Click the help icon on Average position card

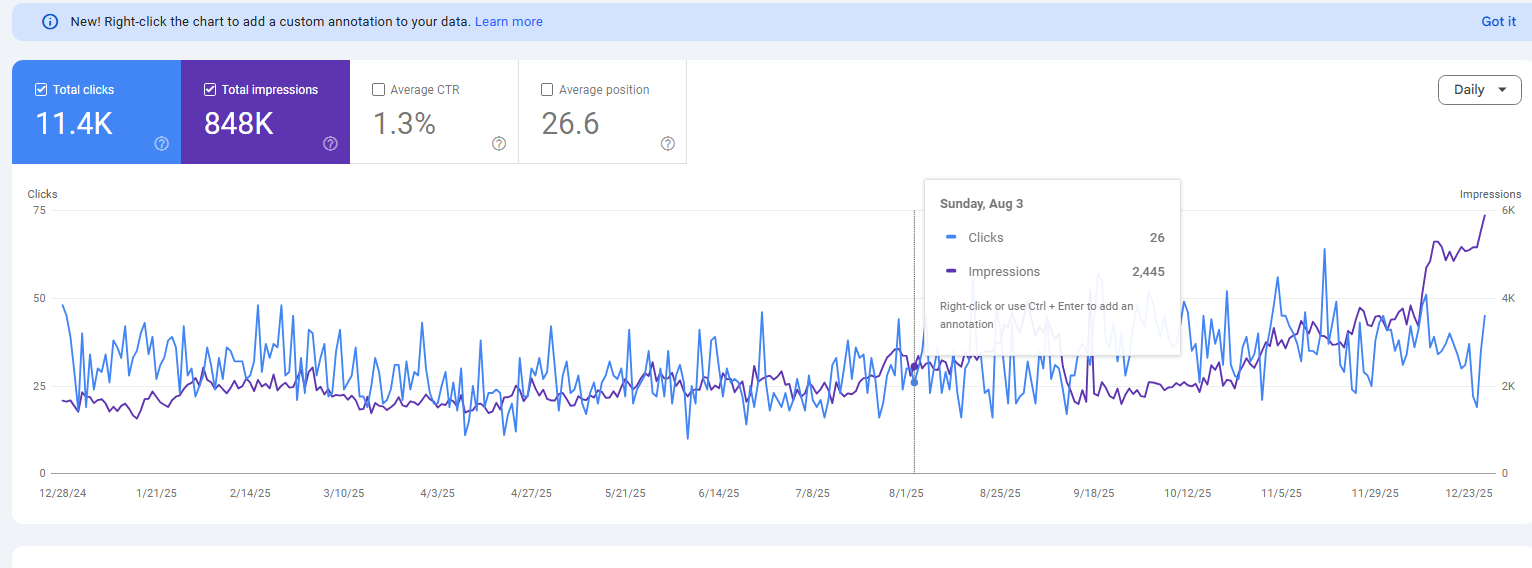(x=668, y=144)
